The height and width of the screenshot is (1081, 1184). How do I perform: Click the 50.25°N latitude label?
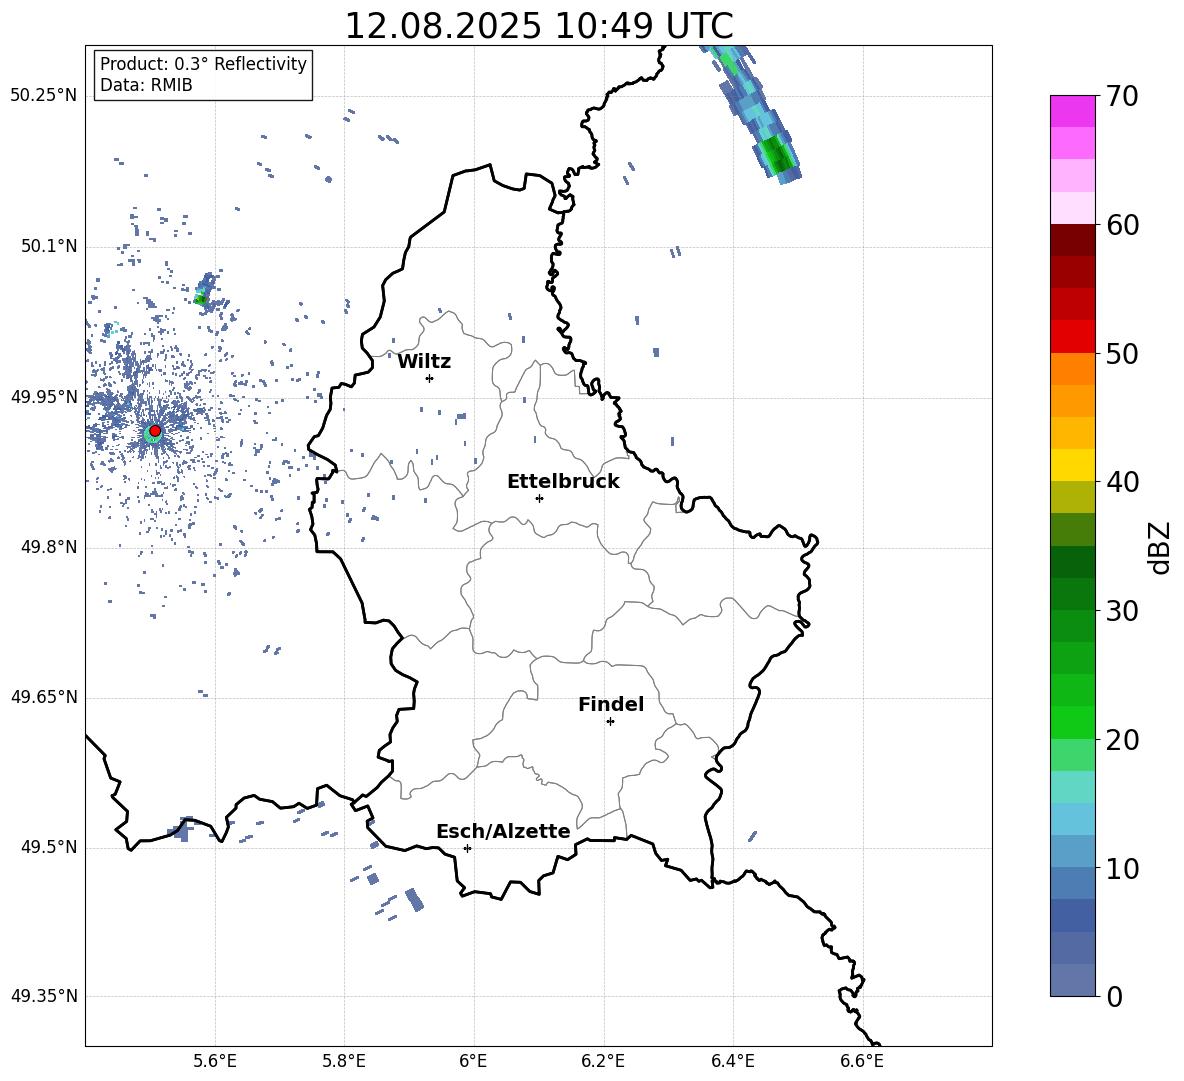tap(44, 96)
